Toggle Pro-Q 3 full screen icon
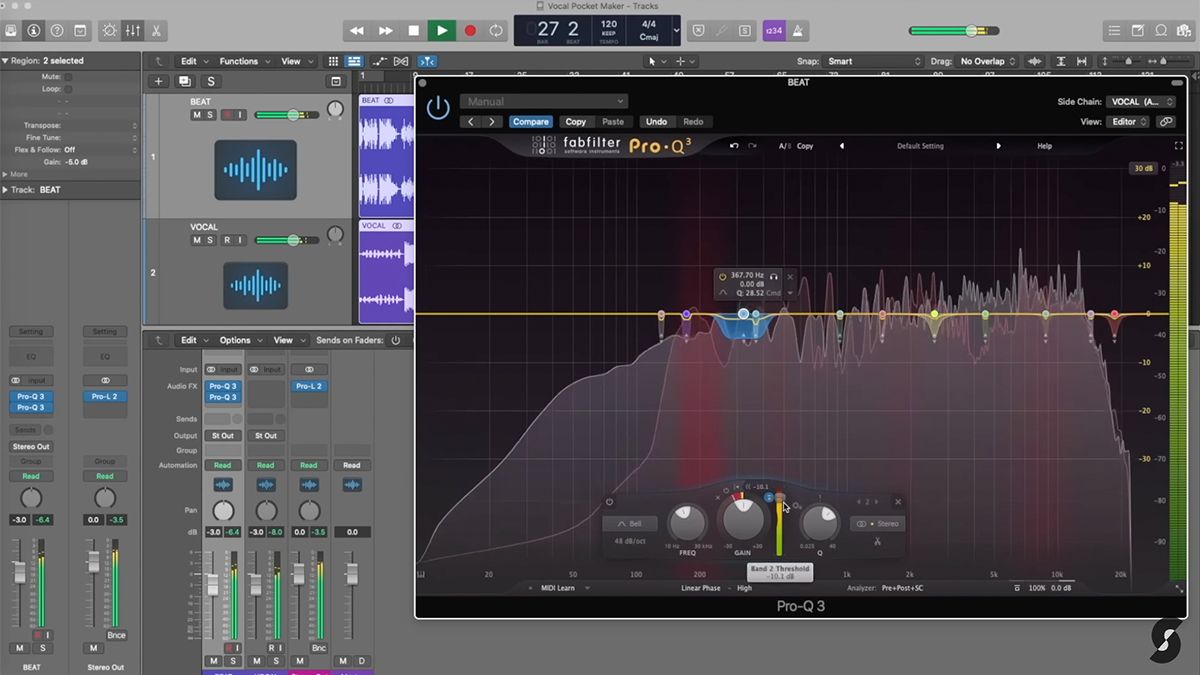 (x=1179, y=146)
